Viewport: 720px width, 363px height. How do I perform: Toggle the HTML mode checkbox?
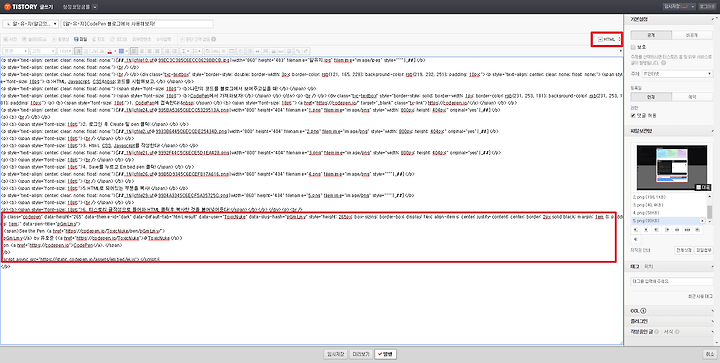(x=600, y=40)
